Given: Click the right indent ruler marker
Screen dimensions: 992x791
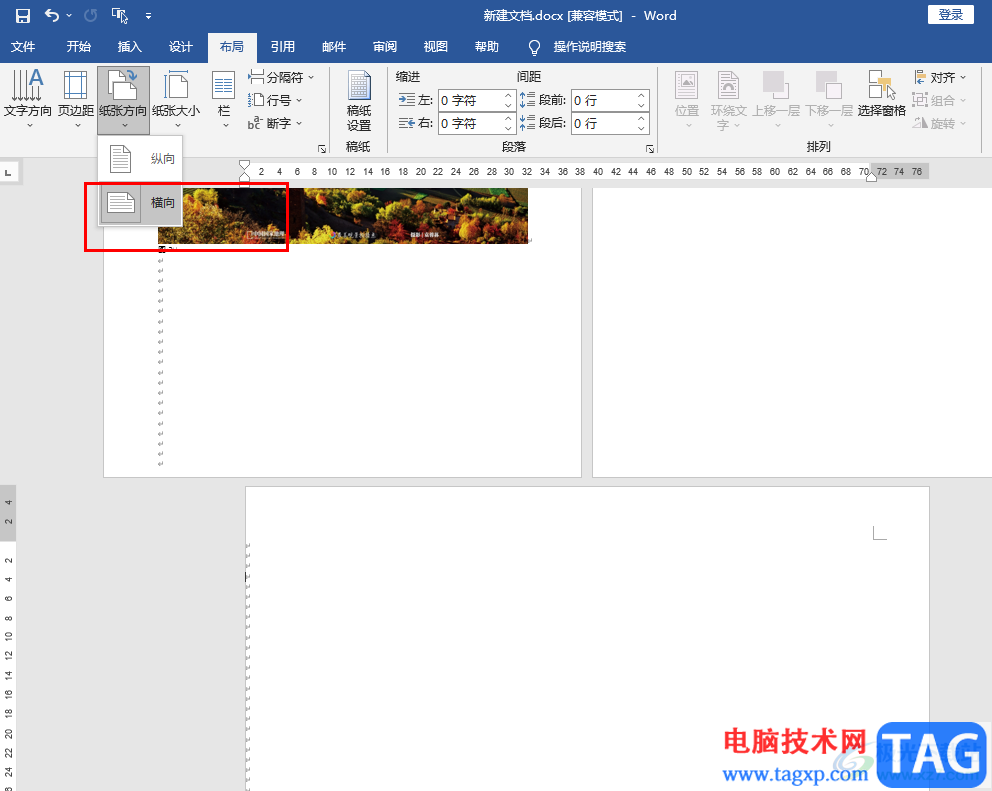Looking at the screenshot, I should [x=871, y=178].
